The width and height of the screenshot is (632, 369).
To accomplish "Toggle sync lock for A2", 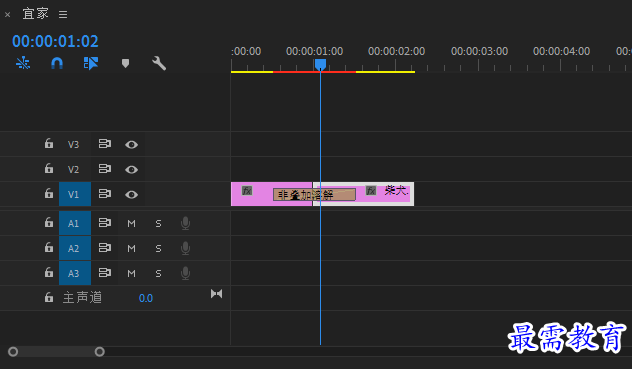I will (105, 248).
